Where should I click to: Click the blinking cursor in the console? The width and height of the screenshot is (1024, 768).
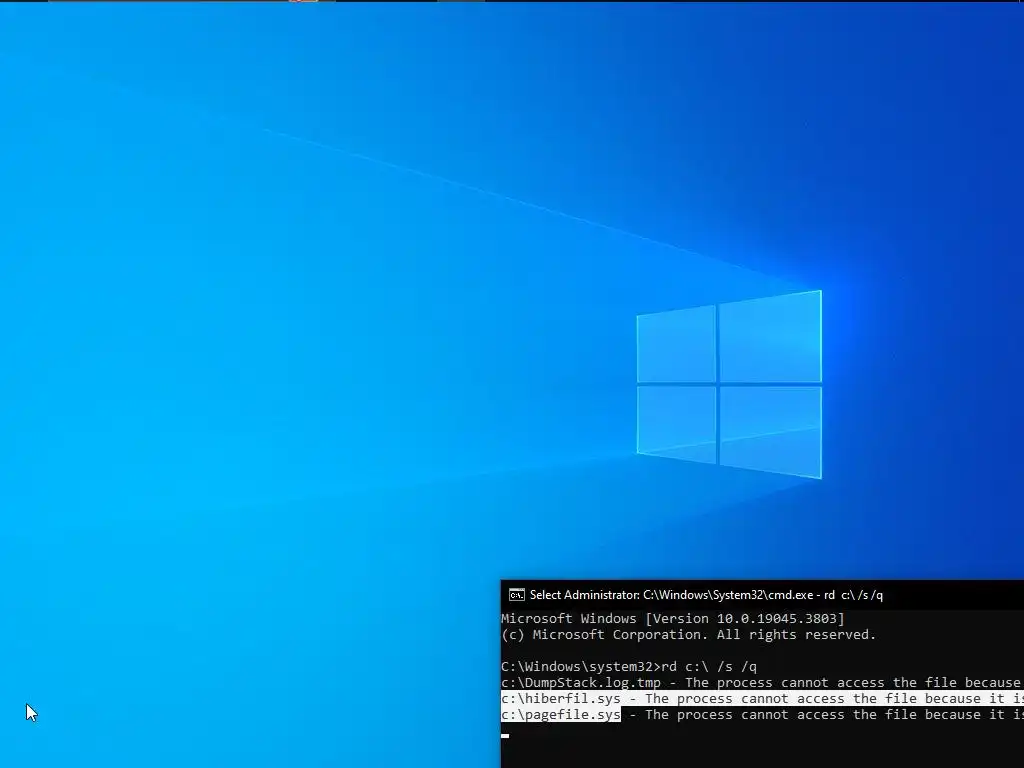(505, 736)
